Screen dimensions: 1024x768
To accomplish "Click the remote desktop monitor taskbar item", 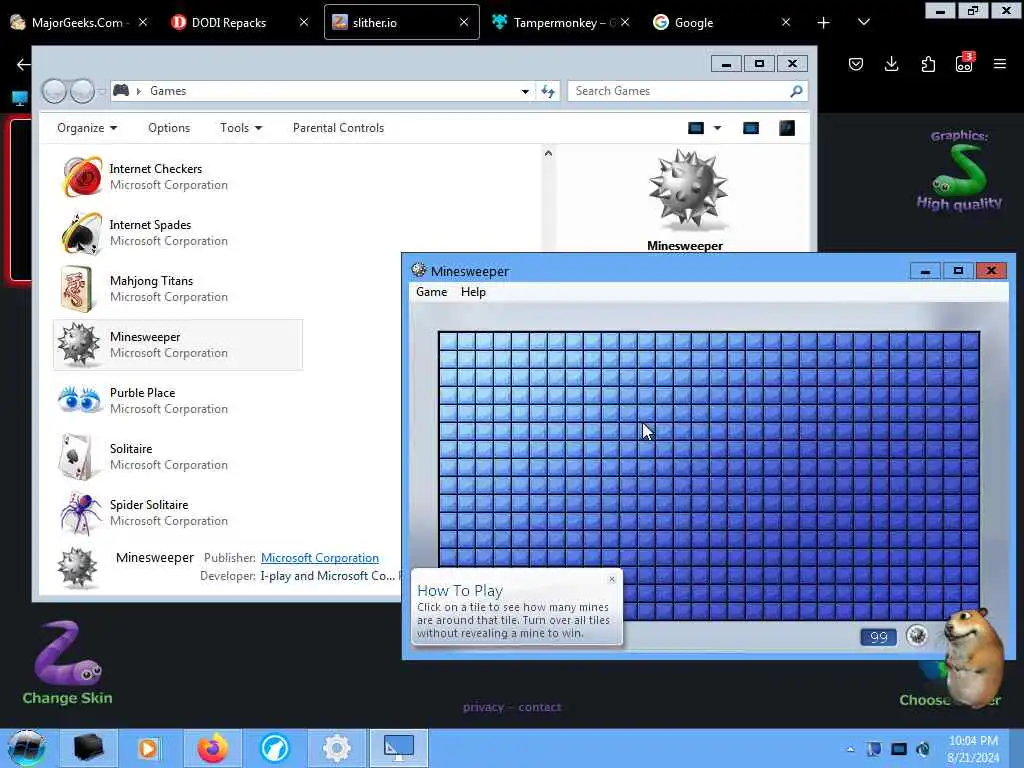I will (399, 748).
